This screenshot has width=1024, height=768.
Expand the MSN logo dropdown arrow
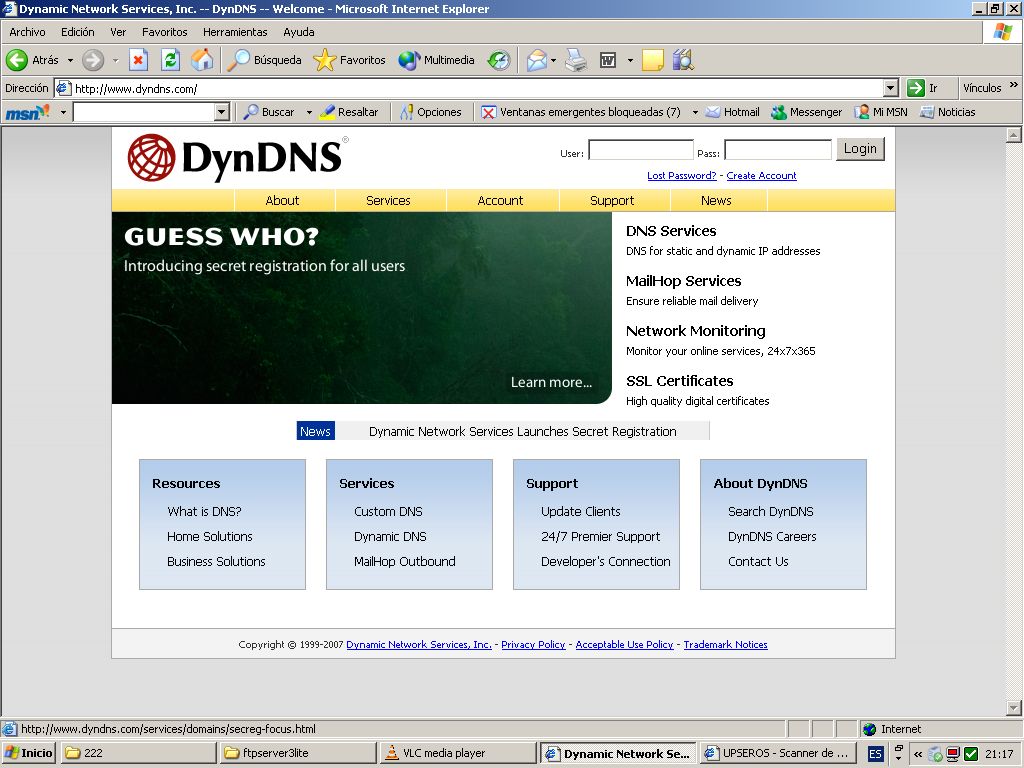tap(63, 112)
